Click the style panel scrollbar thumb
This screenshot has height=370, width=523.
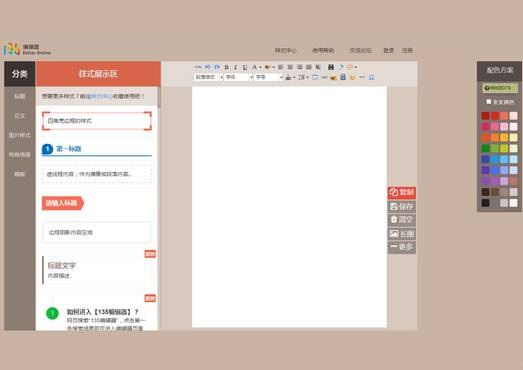click(x=159, y=97)
